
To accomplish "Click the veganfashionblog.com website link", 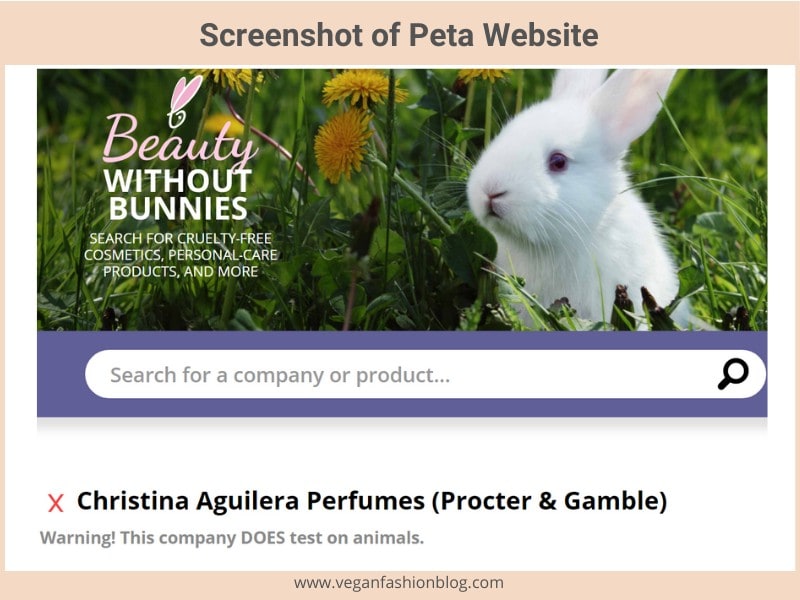I will [398, 583].
